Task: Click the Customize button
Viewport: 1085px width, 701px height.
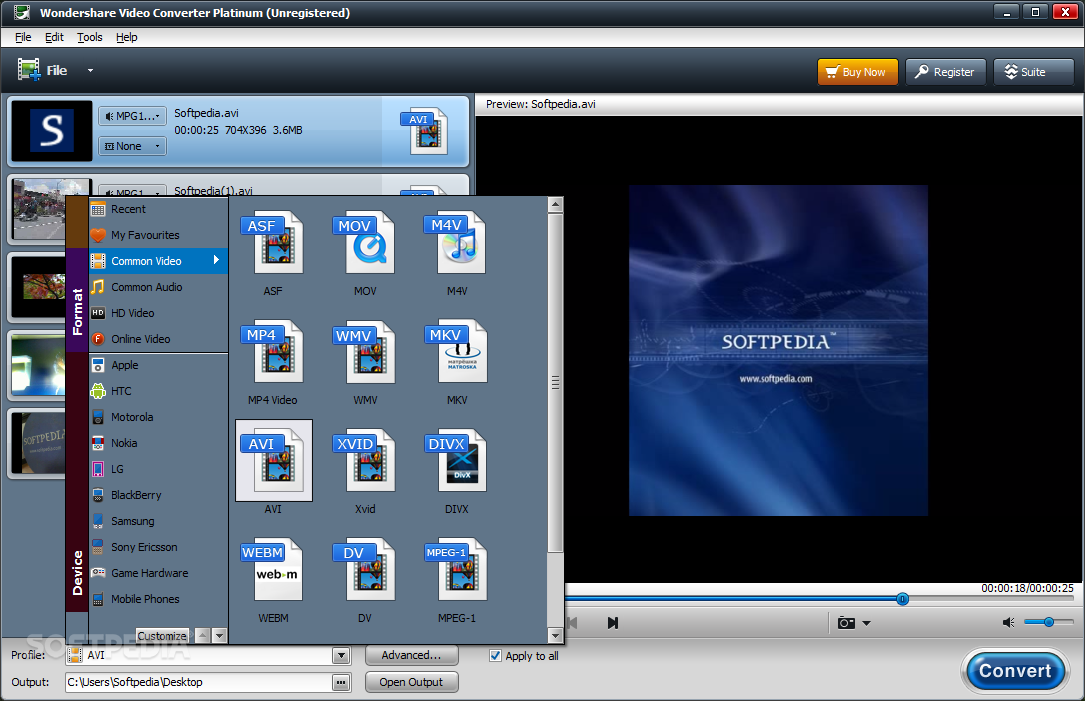Action: coord(162,635)
